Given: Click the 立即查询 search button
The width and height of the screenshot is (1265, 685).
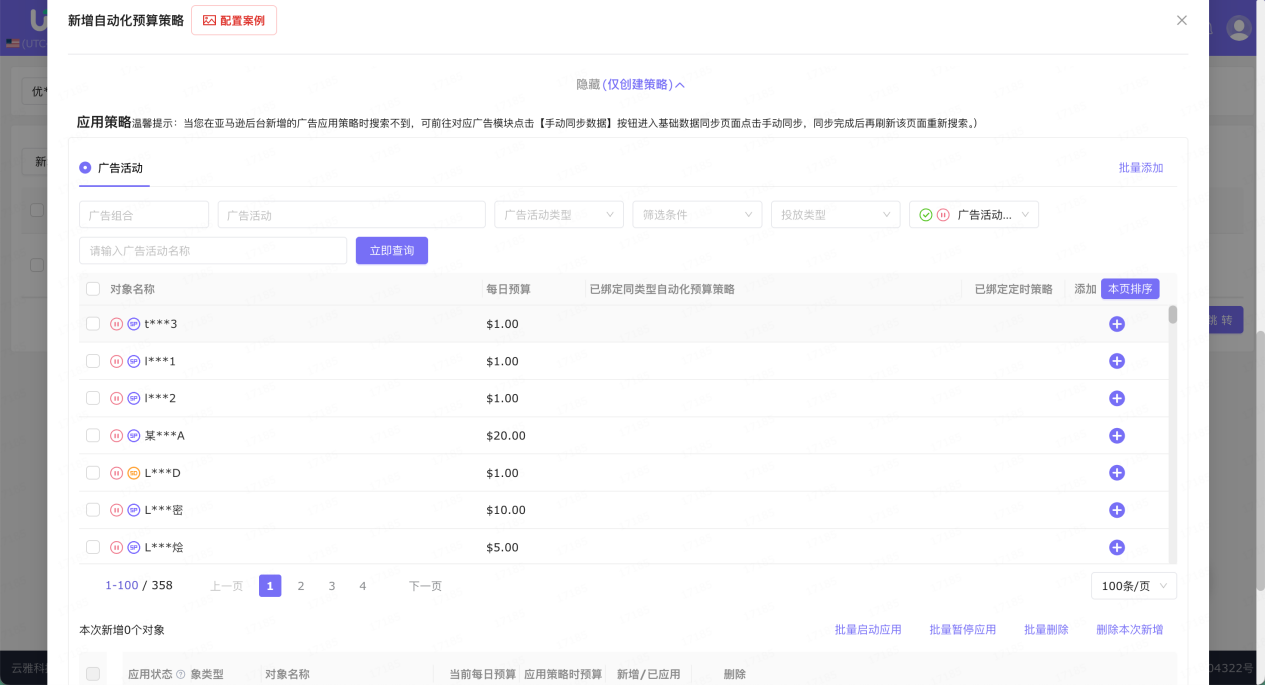Looking at the screenshot, I should coord(391,250).
